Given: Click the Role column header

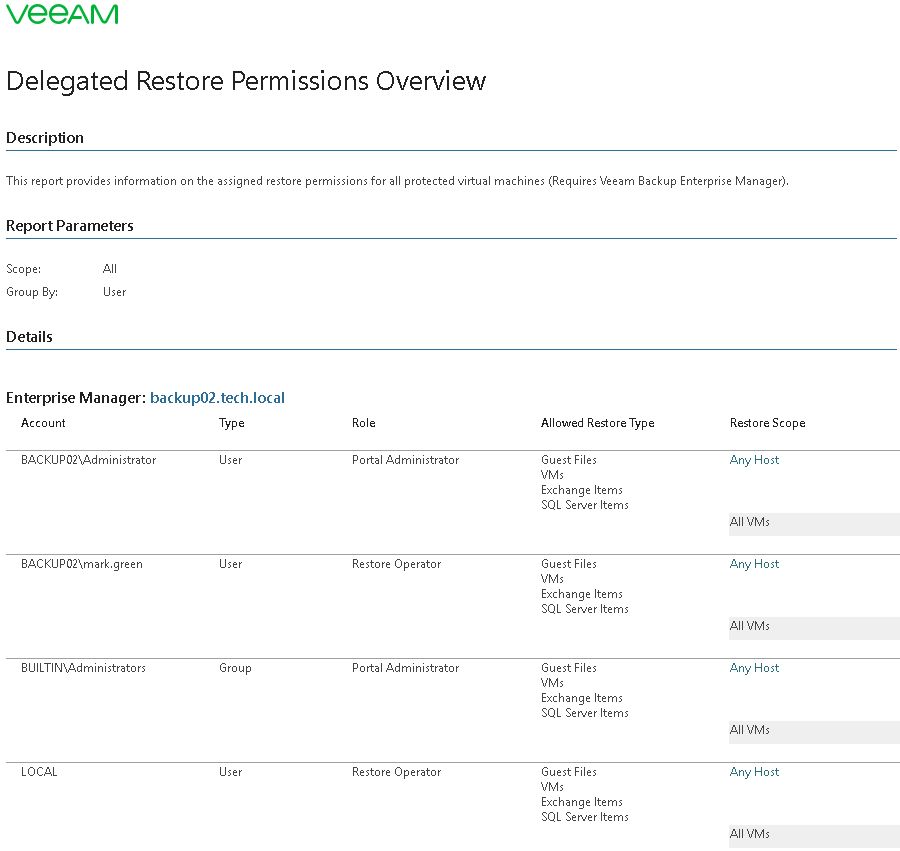Looking at the screenshot, I should pyautogui.click(x=363, y=423).
